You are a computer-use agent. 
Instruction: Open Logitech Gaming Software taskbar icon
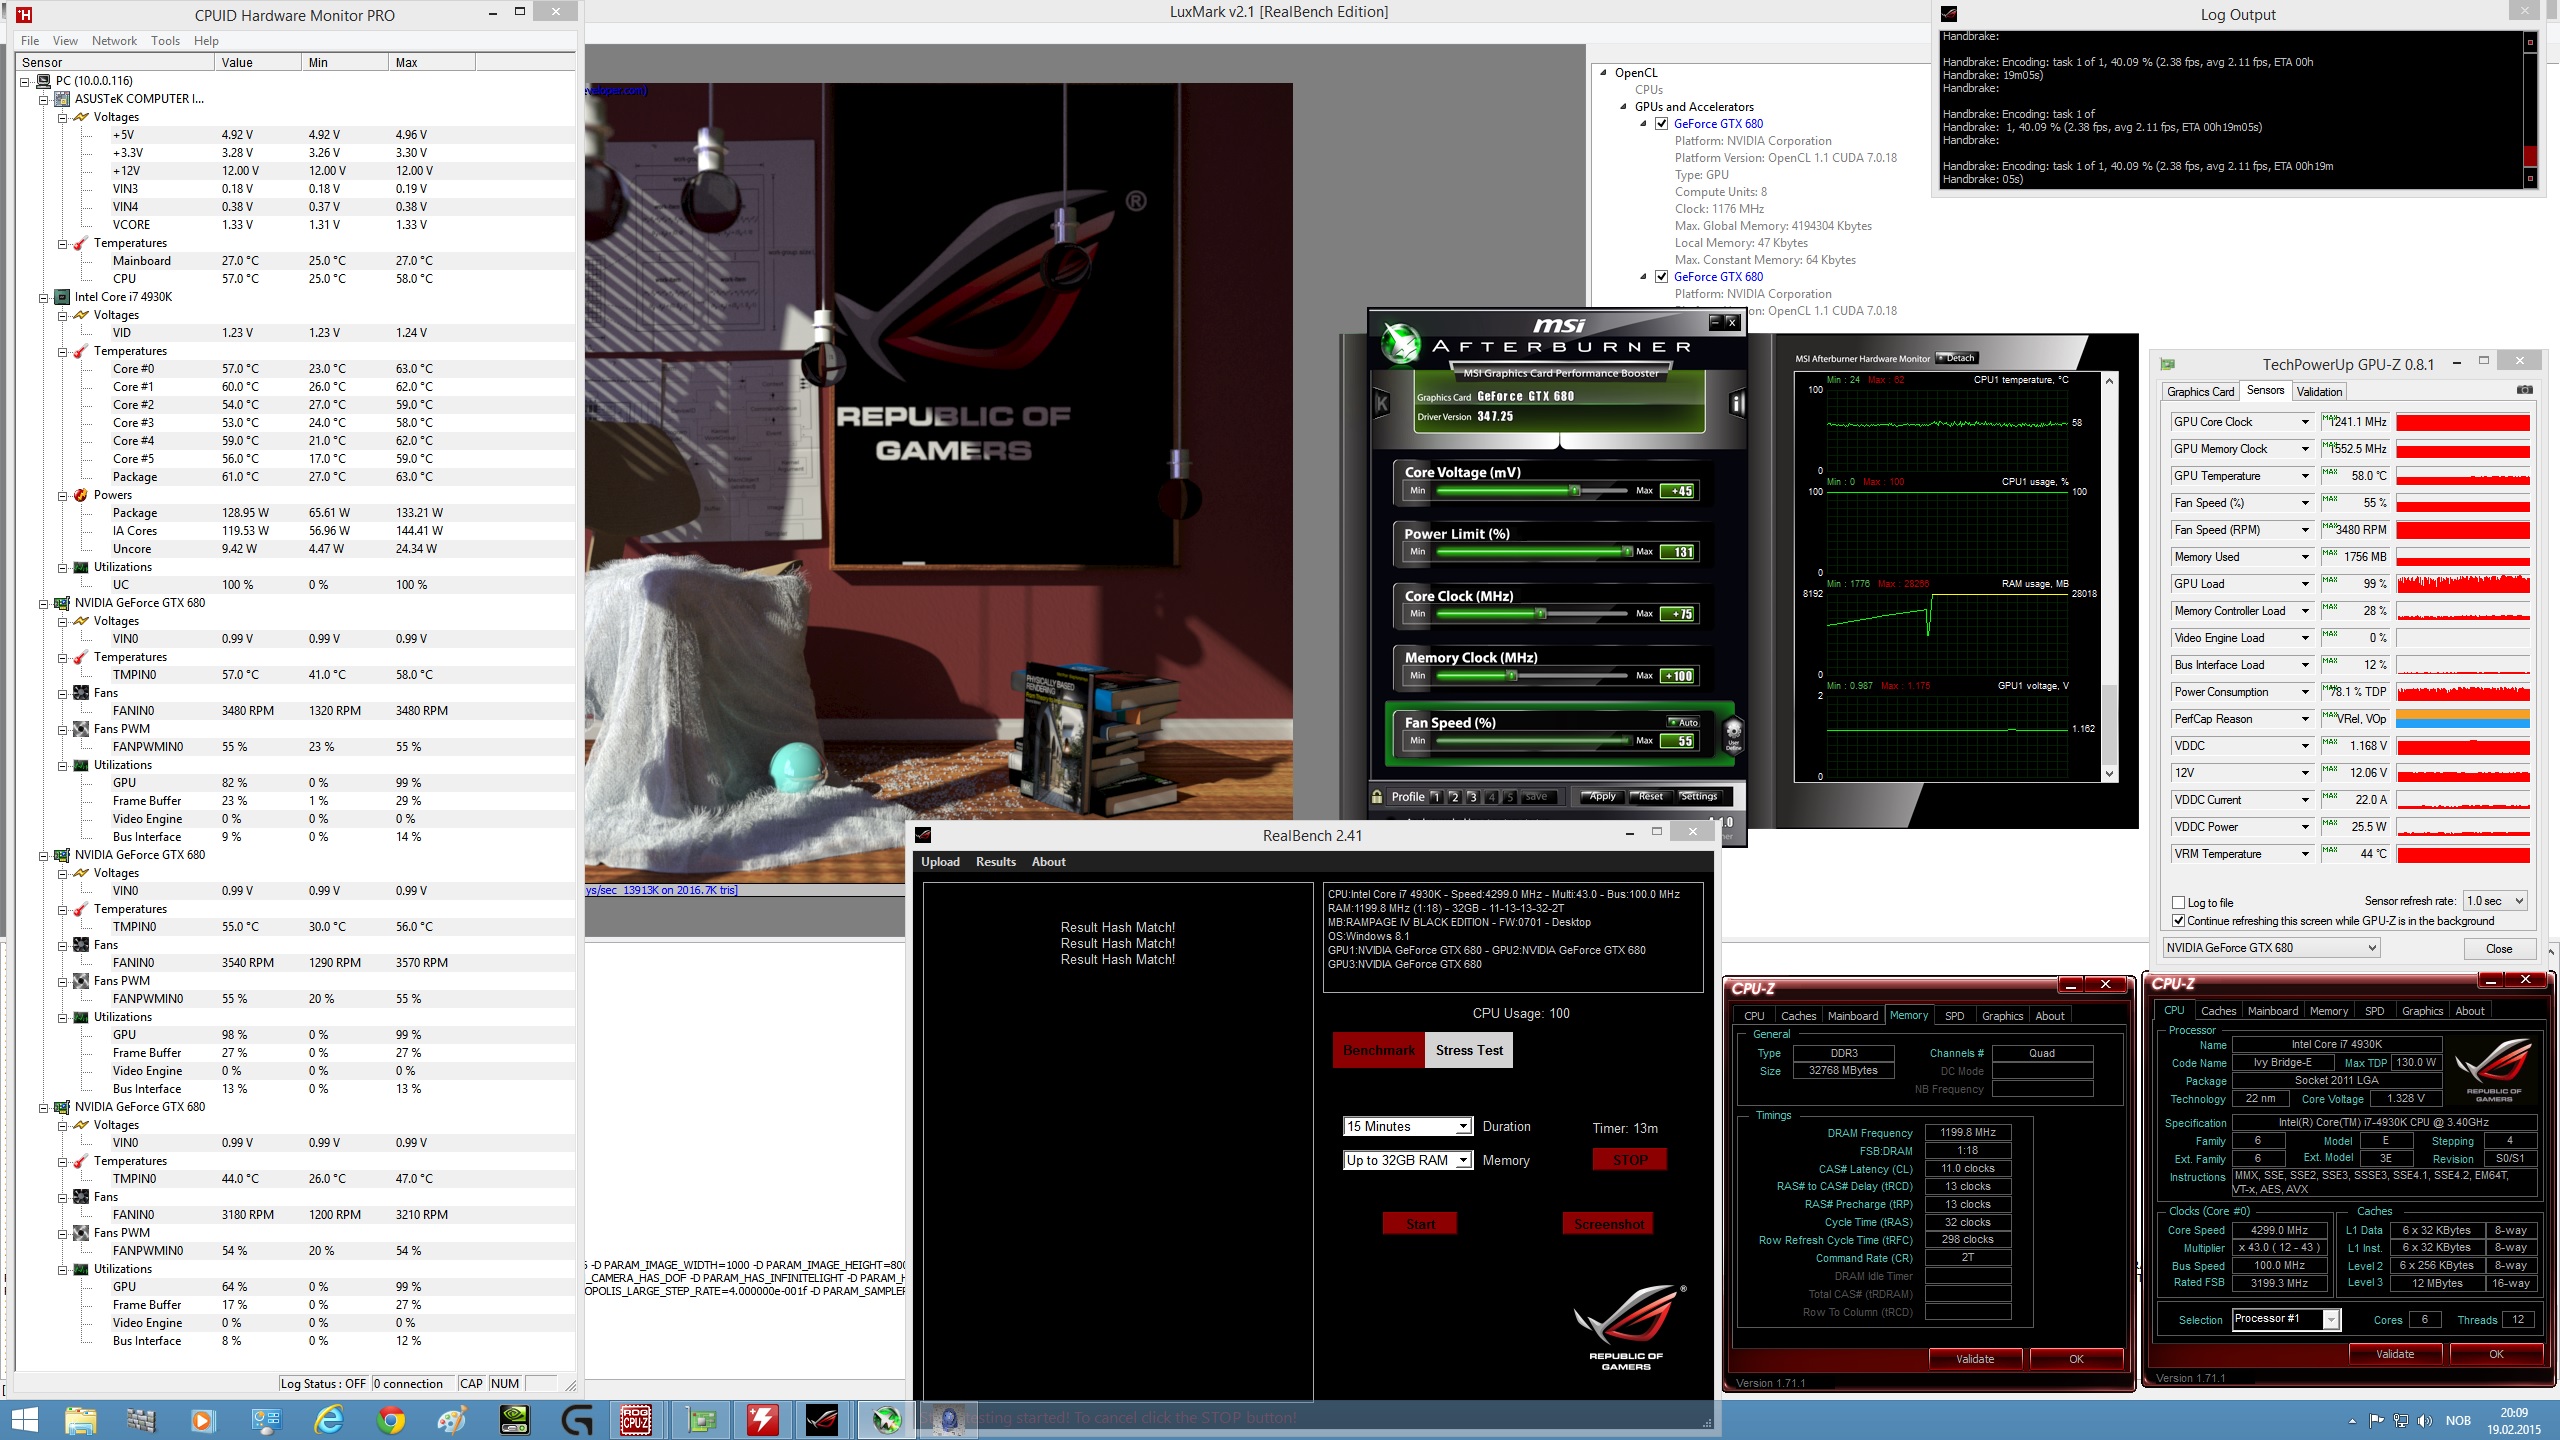point(577,1420)
